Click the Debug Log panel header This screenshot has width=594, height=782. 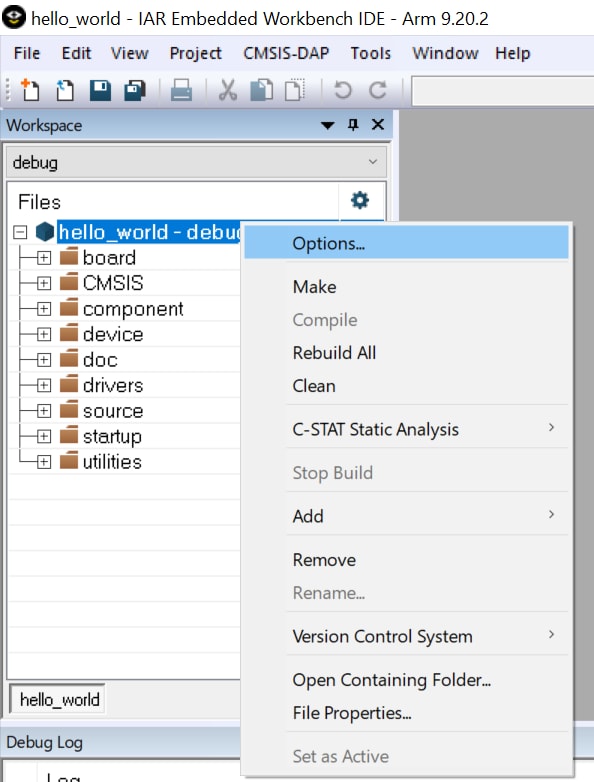coord(122,742)
